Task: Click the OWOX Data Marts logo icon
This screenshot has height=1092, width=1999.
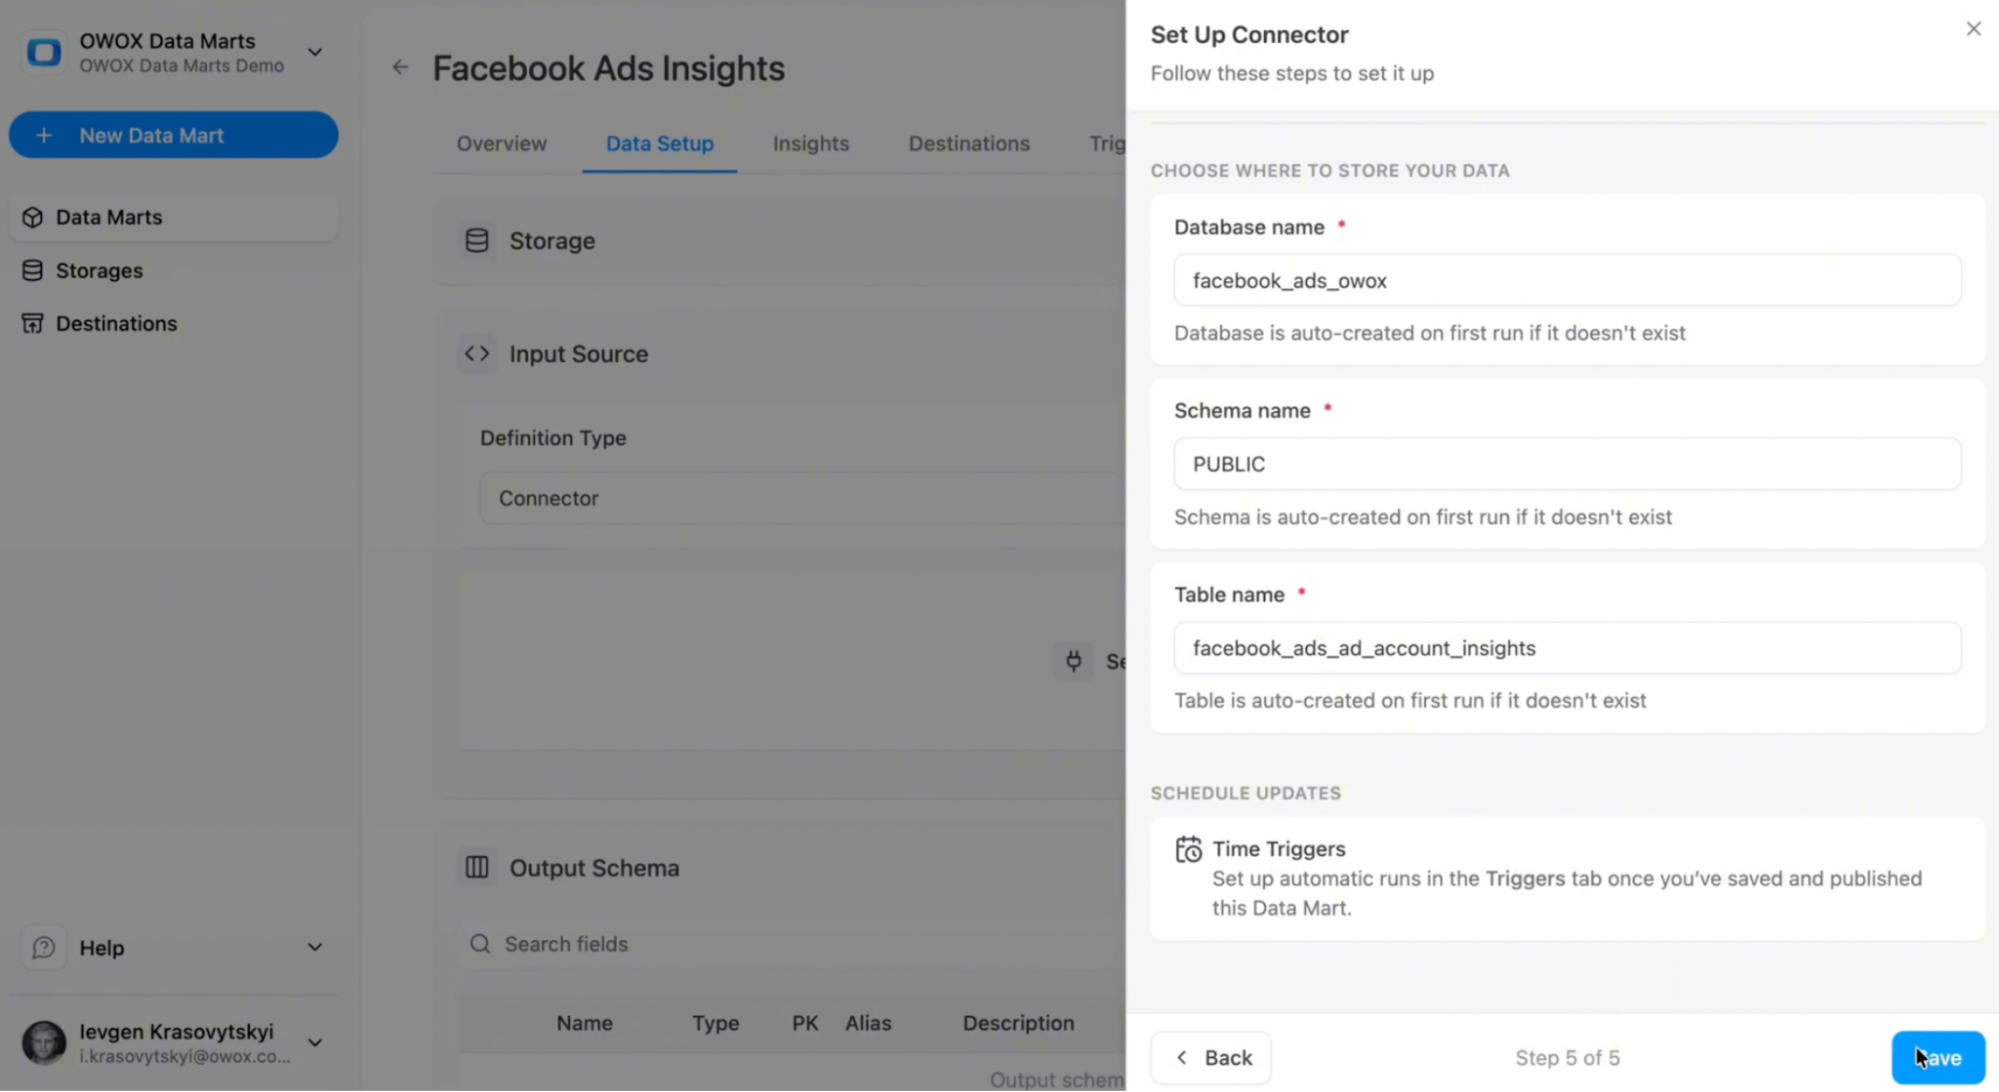Action: coord(43,52)
